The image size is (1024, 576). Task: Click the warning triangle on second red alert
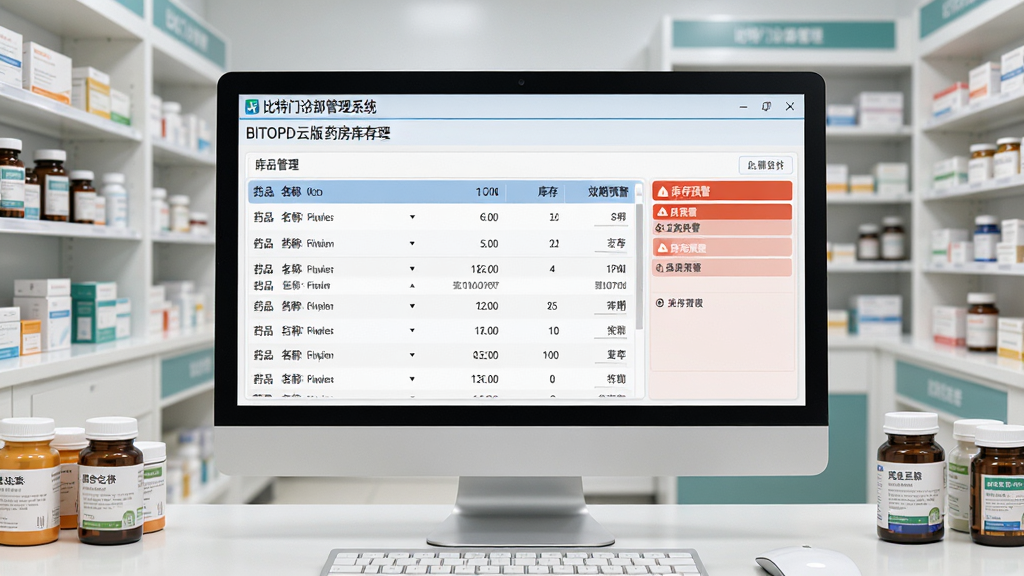pos(662,212)
